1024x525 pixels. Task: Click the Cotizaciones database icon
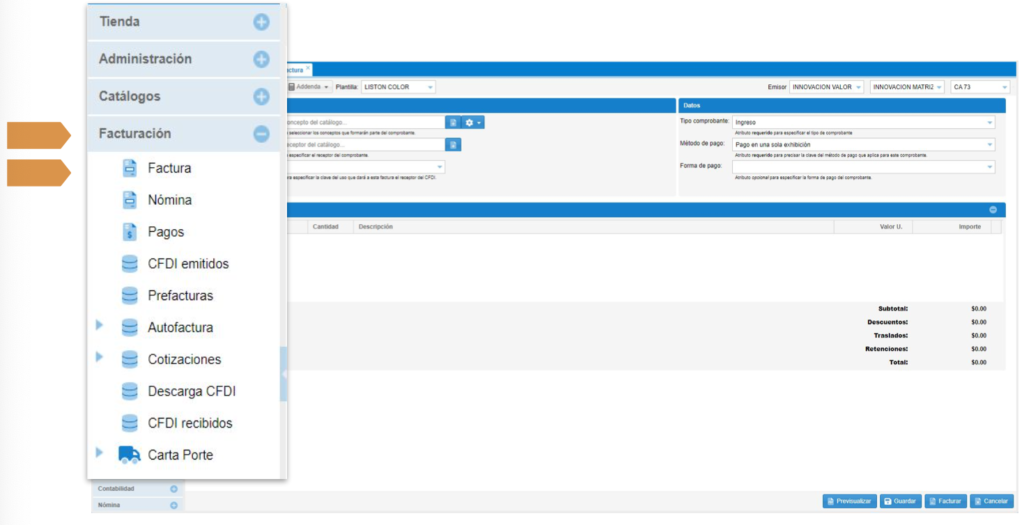[130, 360]
